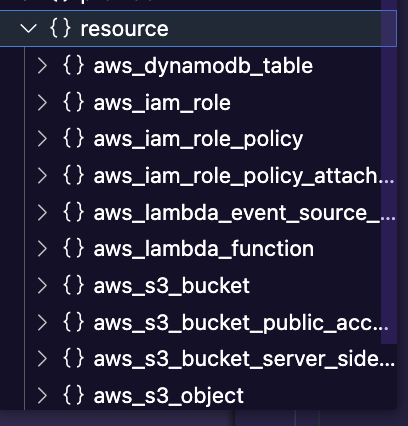Select the resource outline label

tap(124, 29)
